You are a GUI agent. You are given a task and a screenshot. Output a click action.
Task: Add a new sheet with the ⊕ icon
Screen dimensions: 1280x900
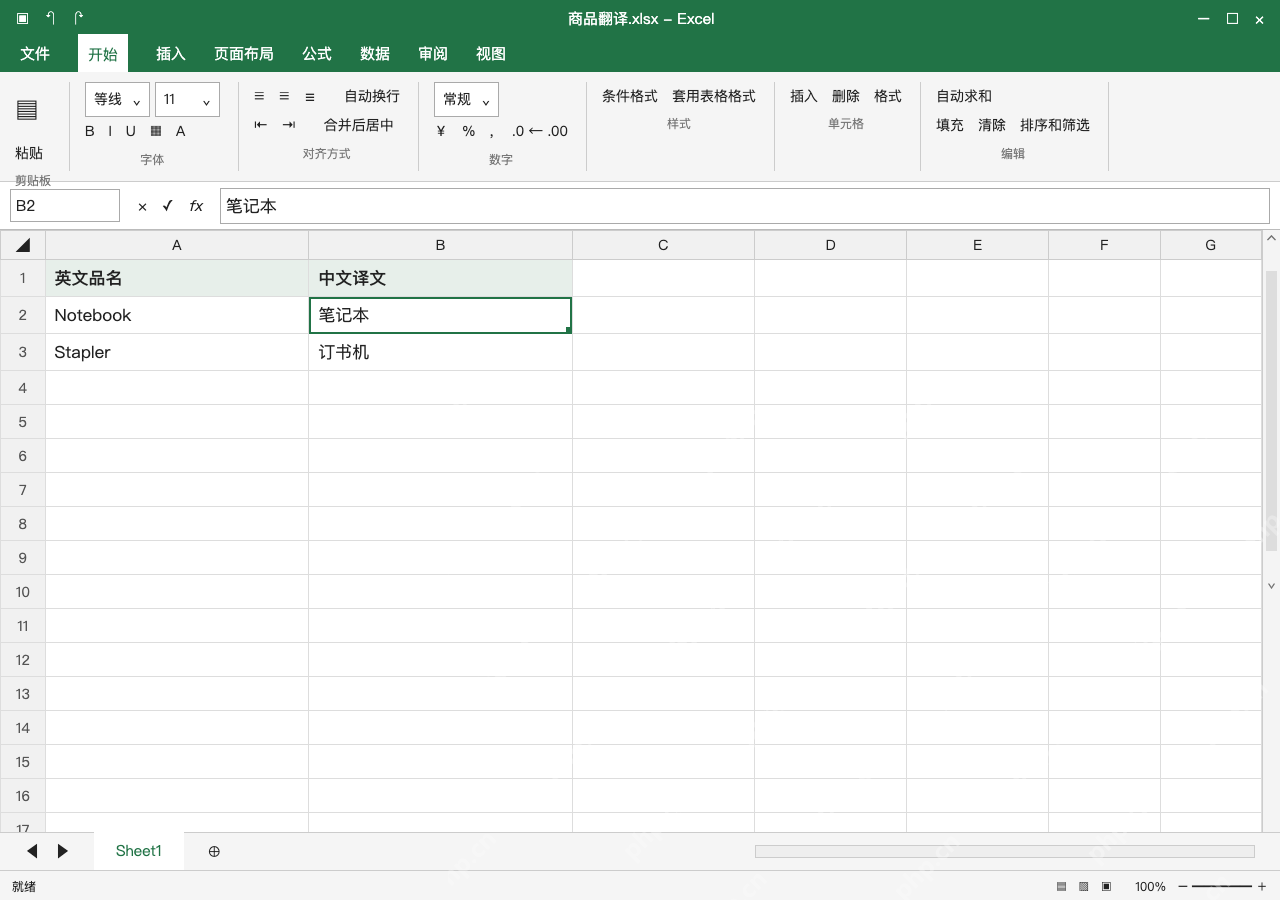point(214,851)
